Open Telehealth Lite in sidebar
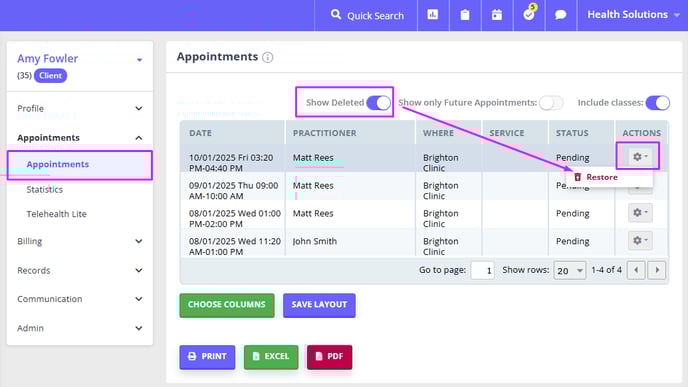Image resolution: width=688 pixels, height=387 pixels. (56, 214)
